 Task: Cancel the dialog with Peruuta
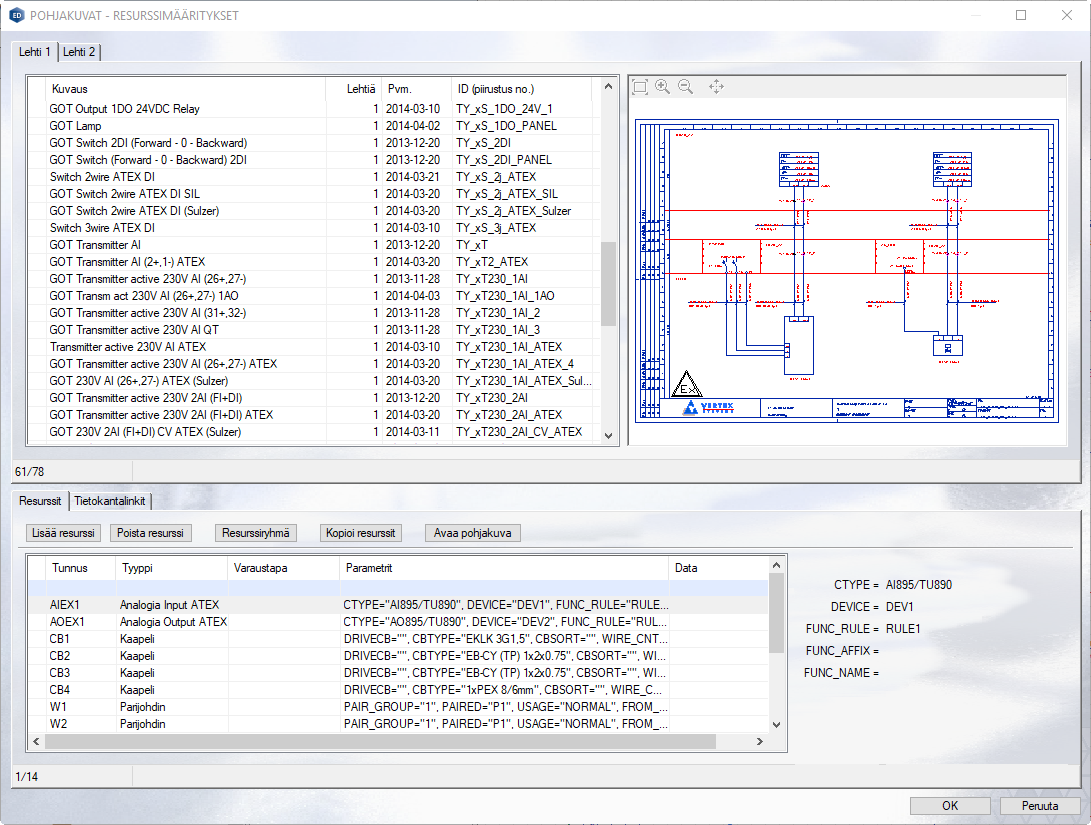tap(1040, 806)
